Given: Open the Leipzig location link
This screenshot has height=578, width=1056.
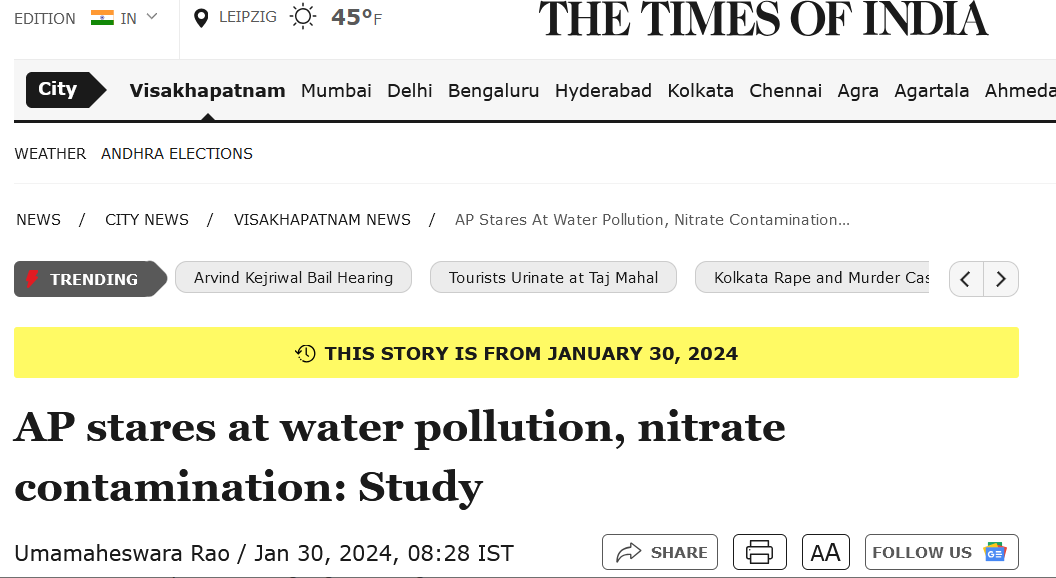Looking at the screenshot, I should (248, 17).
